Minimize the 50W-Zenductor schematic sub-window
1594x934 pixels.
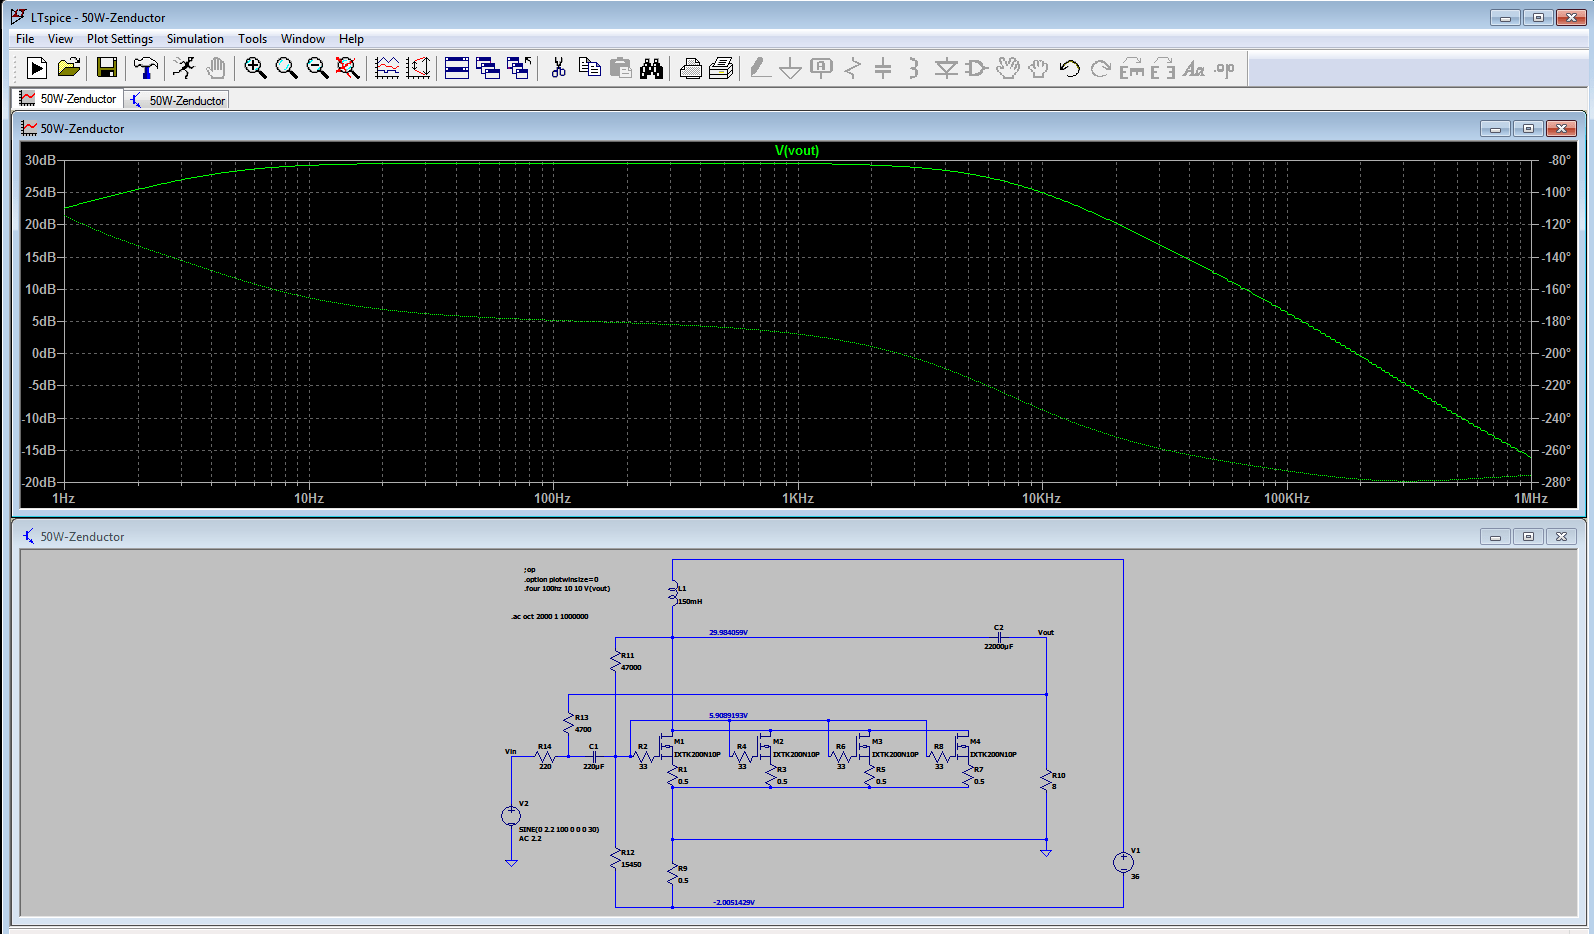click(x=1495, y=537)
